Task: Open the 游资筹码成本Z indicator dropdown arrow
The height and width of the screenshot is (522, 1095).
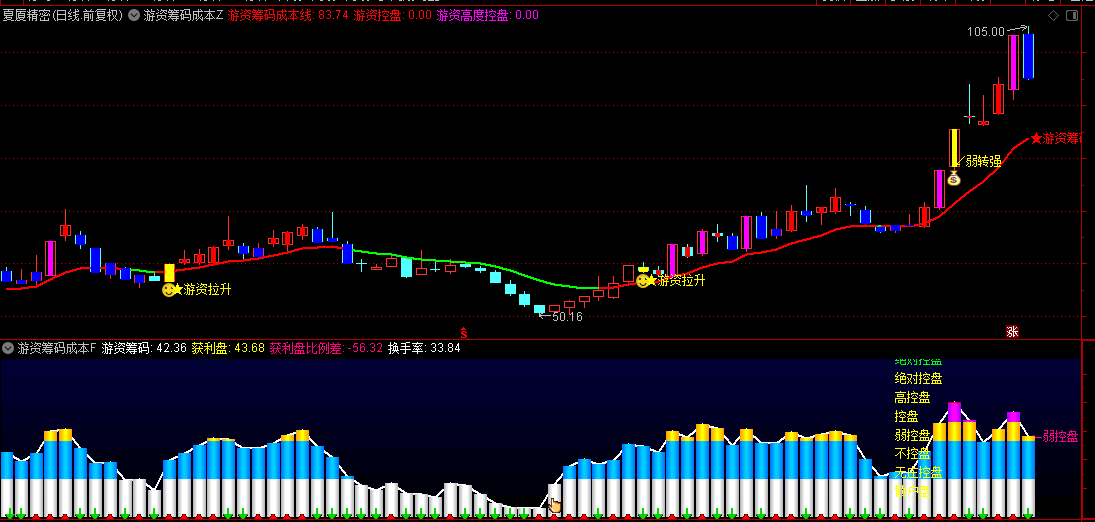Action: point(134,15)
